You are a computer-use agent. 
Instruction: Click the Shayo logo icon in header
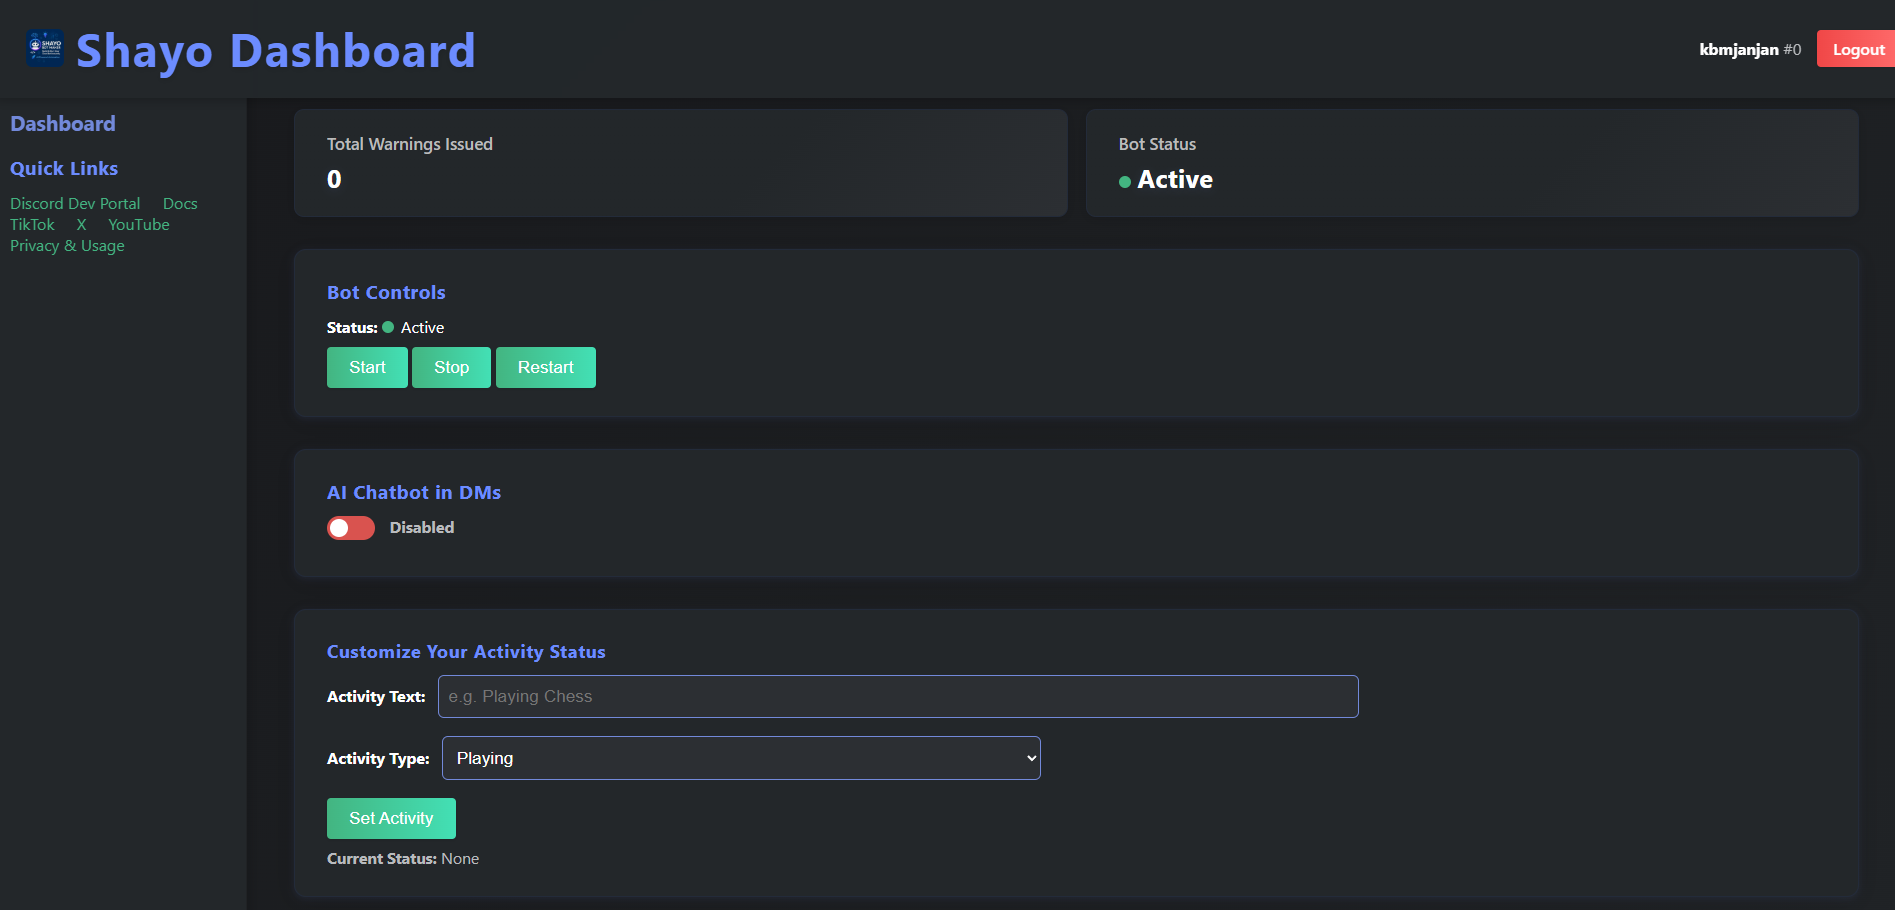point(45,49)
